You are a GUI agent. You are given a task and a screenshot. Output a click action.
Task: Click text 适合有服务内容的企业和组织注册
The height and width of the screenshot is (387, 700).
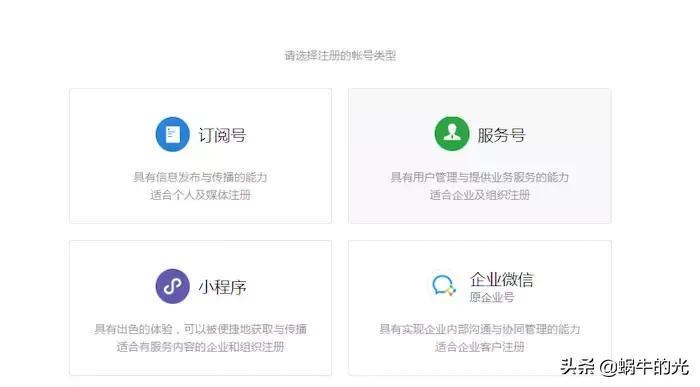click(200, 347)
